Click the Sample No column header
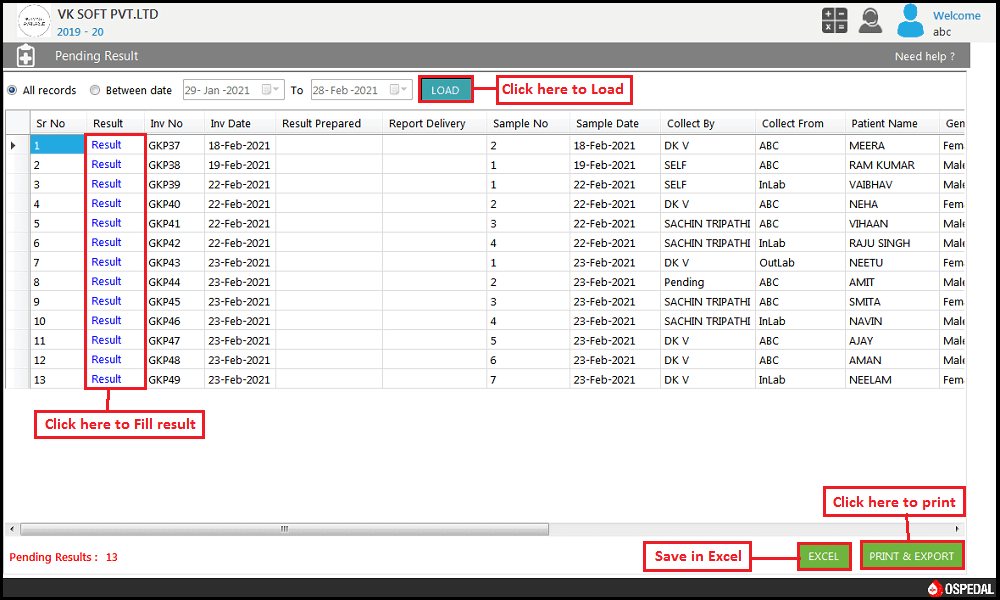1000x600 pixels. [x=529, y=123]
